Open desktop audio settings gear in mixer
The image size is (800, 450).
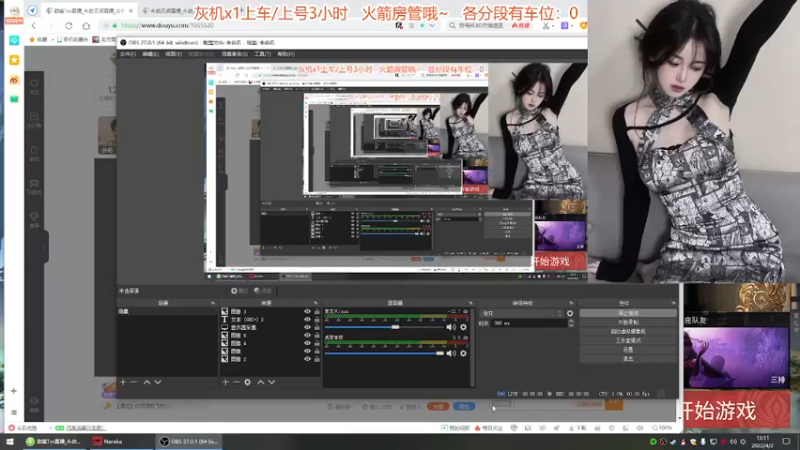(463, 353)
